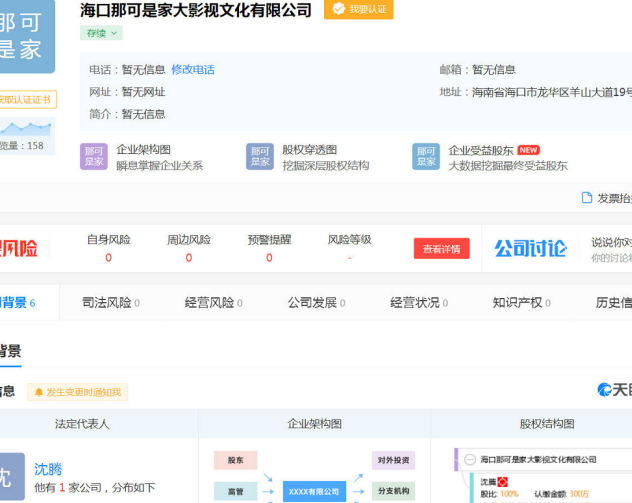The height and width of the screenshot is (503, 632).
Task: Click the 查看详情 red button
Action: pyautogui.click(x=441, y=249)
